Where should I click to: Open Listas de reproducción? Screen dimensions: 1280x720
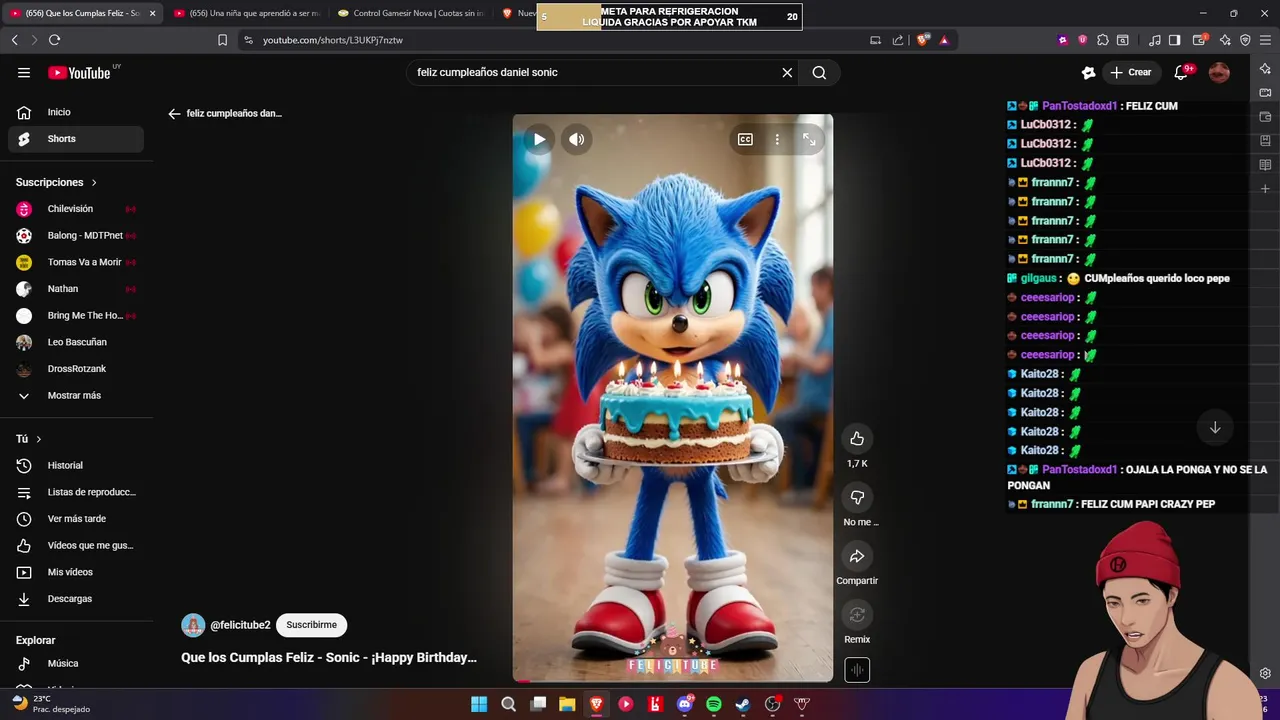[76, 492]
